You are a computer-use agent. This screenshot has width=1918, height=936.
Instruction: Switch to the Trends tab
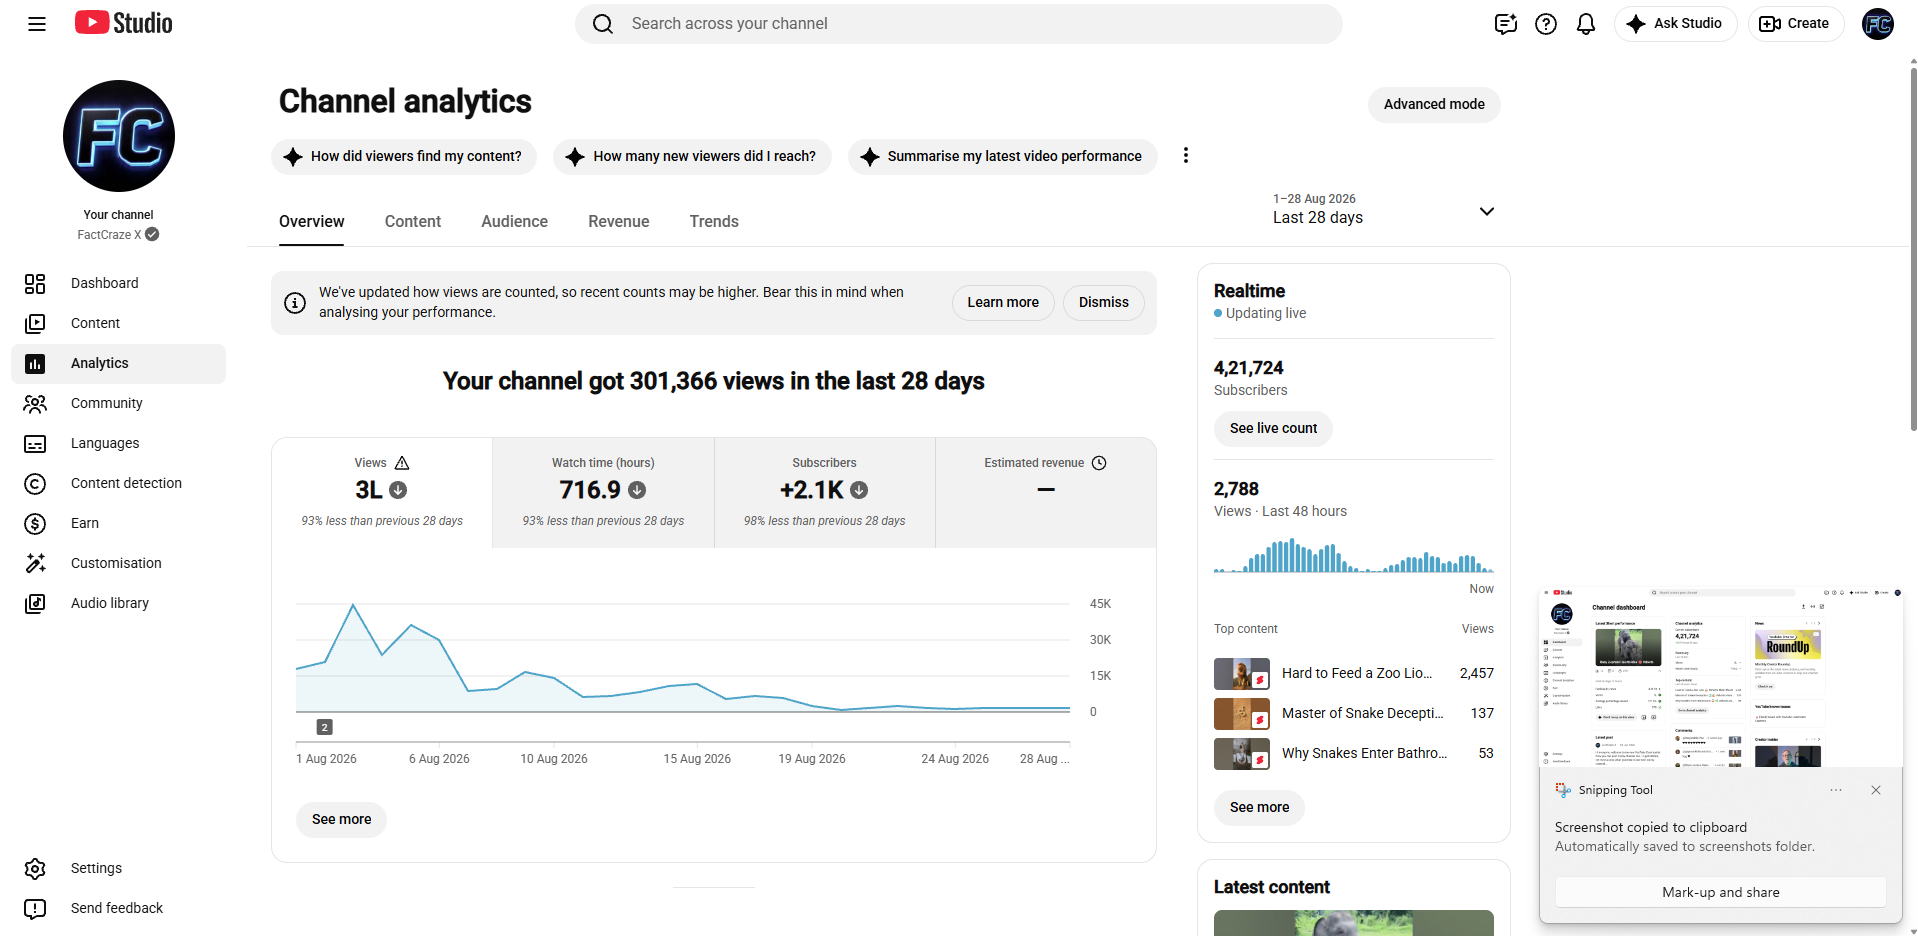click(x=714, y=222)
